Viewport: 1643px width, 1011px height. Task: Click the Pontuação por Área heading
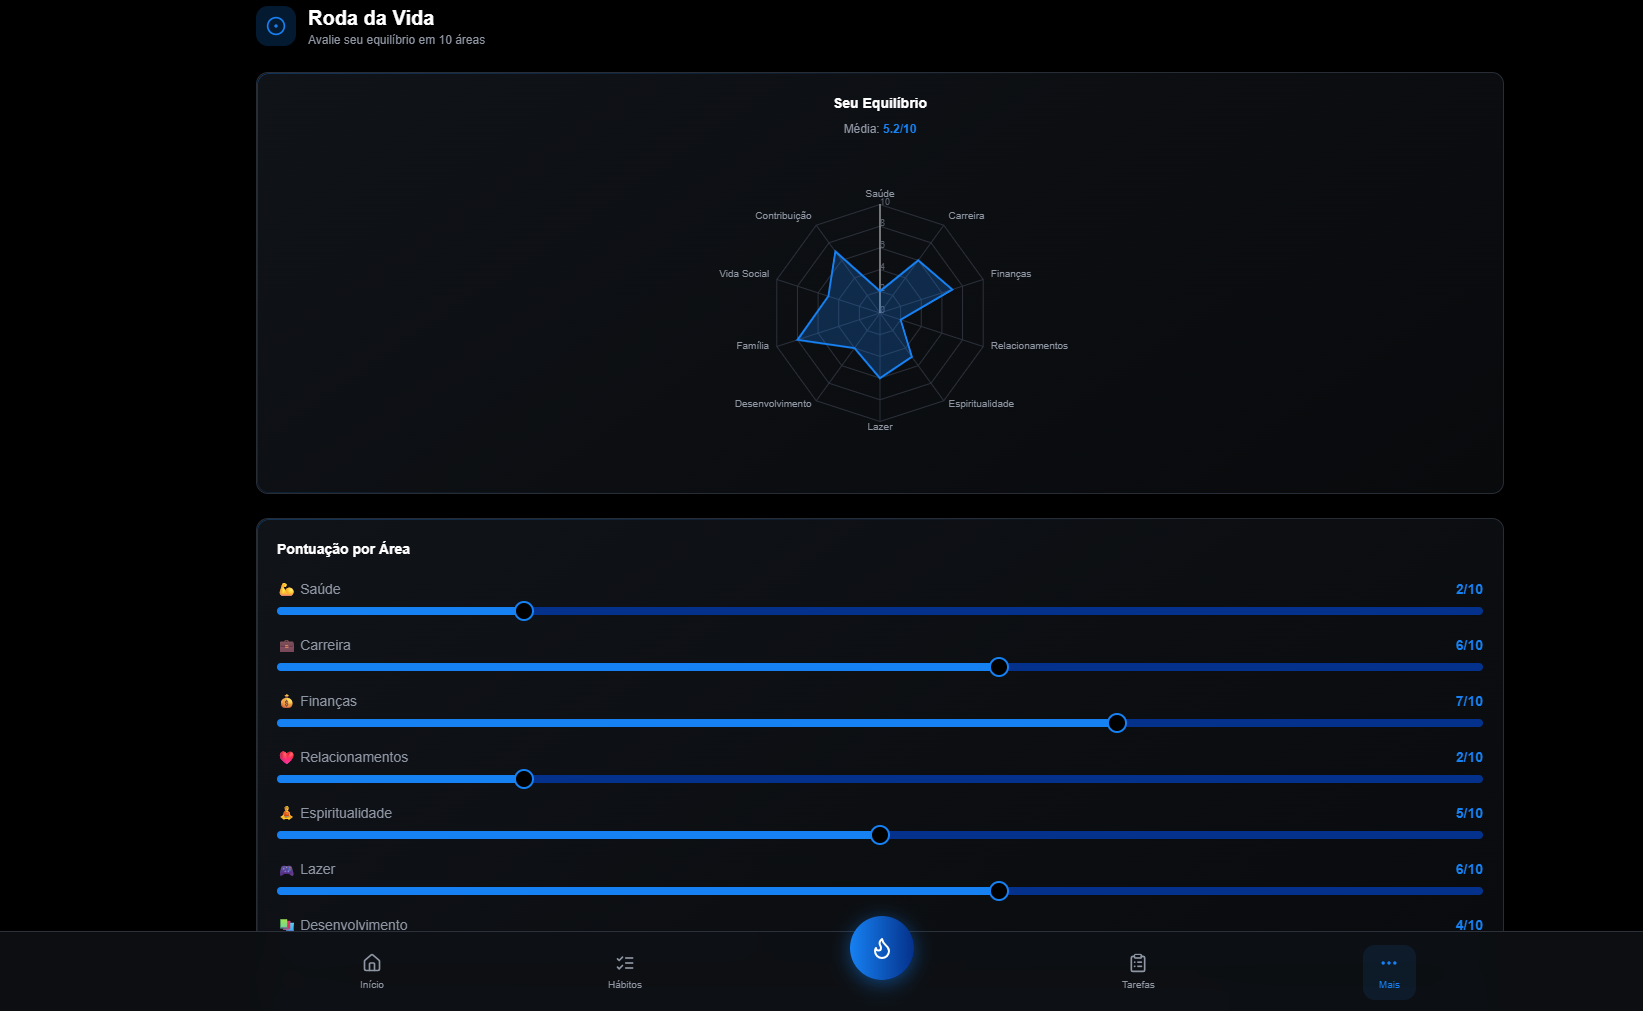(x=343, y=549)
